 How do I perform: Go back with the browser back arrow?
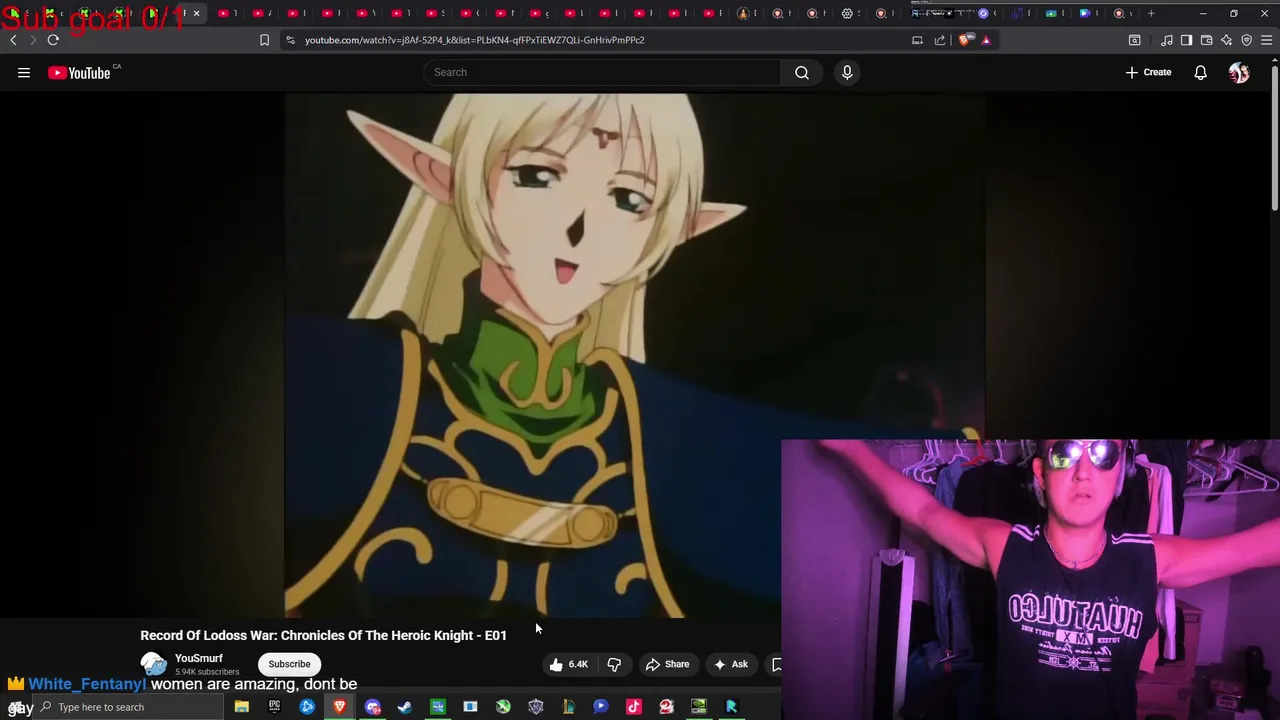click(x=13, y=40)
